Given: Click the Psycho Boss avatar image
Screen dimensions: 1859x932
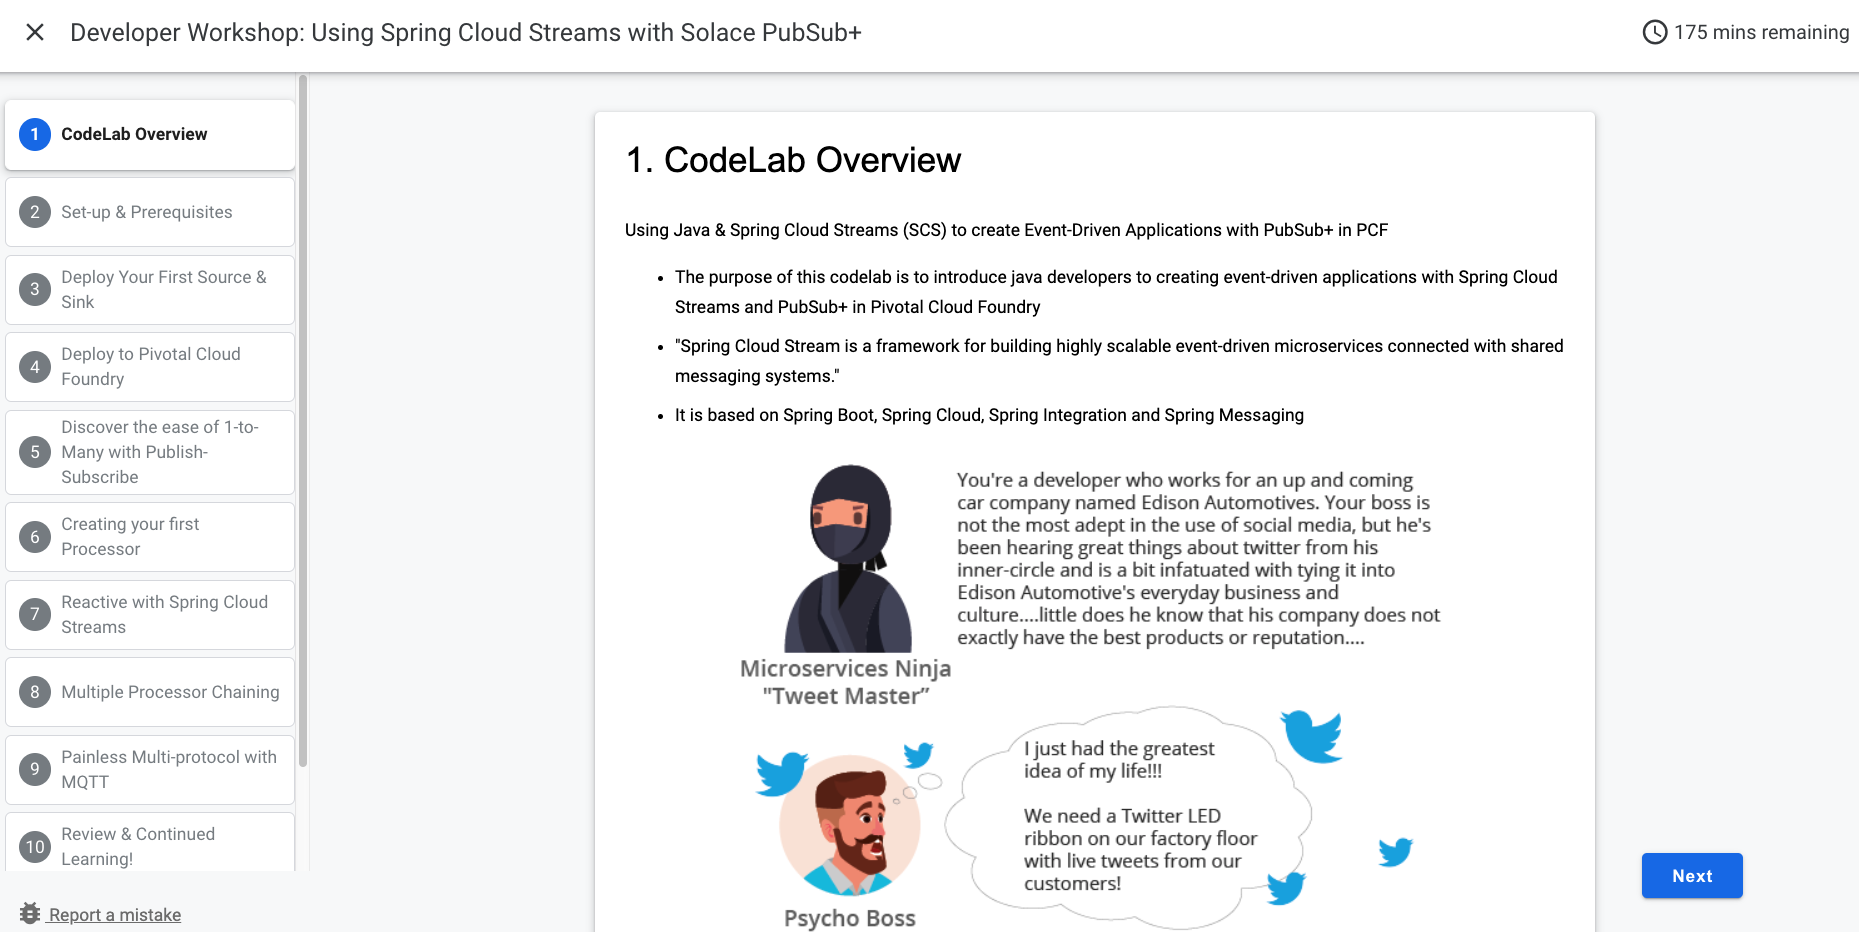Looking at the screenshot, I should pyautogui.click(x=850, y=825).
